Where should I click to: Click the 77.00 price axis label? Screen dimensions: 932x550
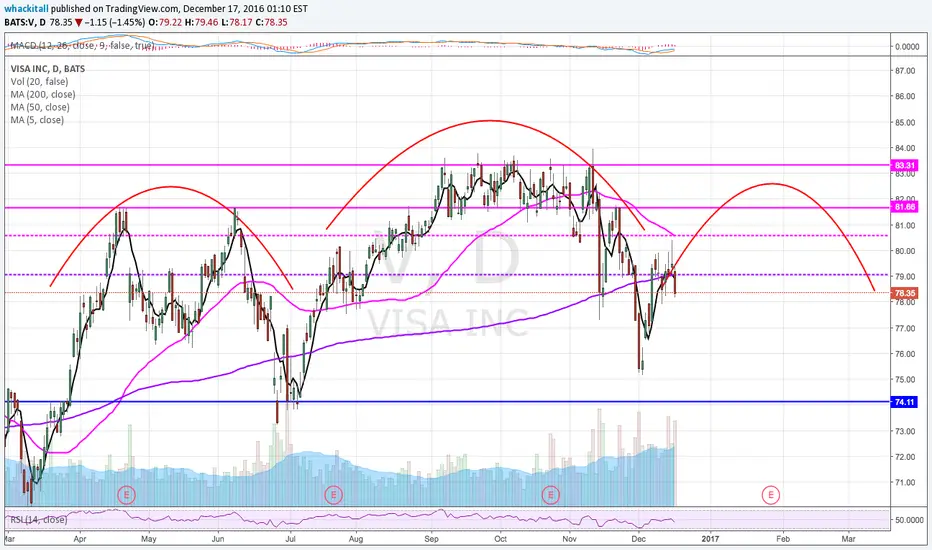tap(904, 328)
